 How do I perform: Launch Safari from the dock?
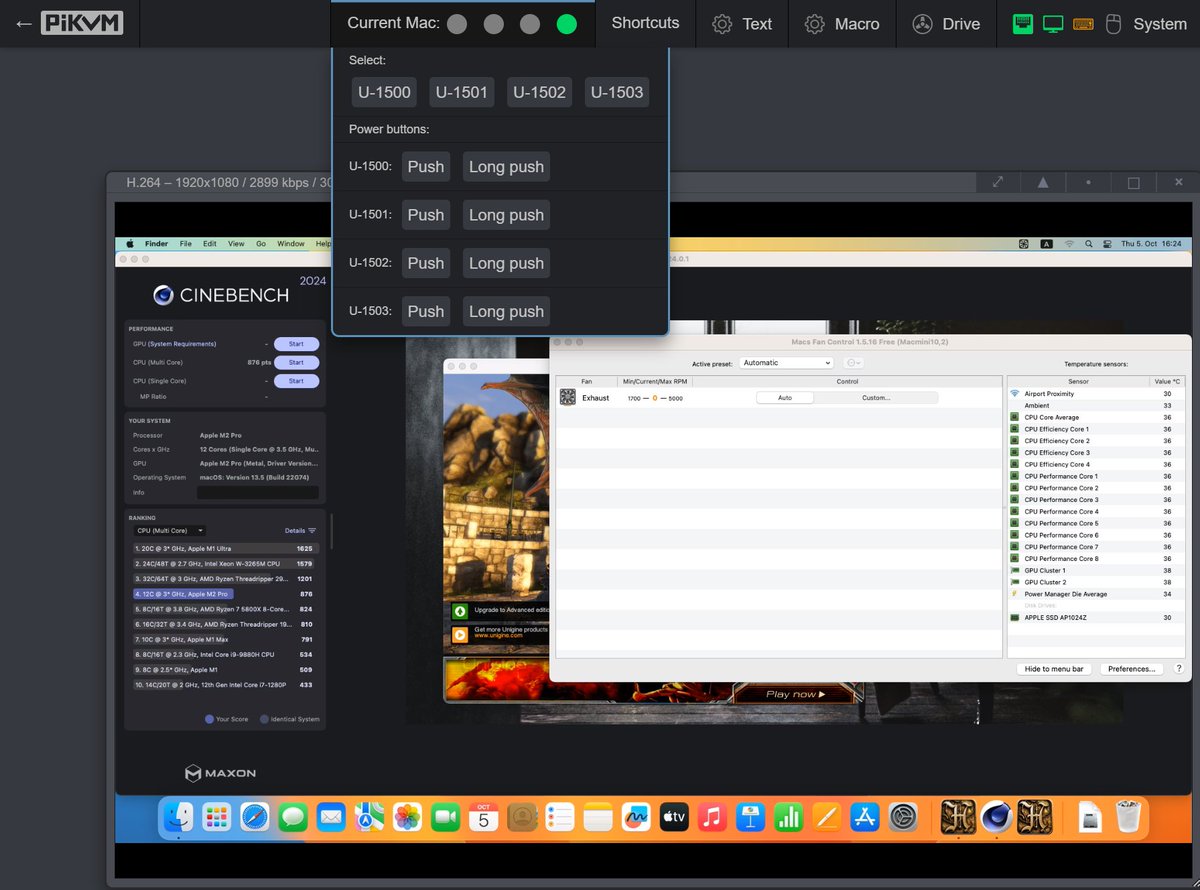[x=255, y=817]
